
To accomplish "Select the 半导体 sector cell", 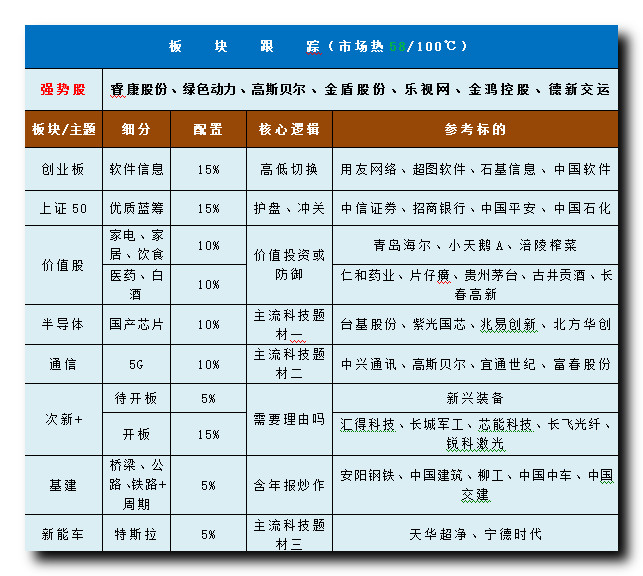I will click(62, 325).
